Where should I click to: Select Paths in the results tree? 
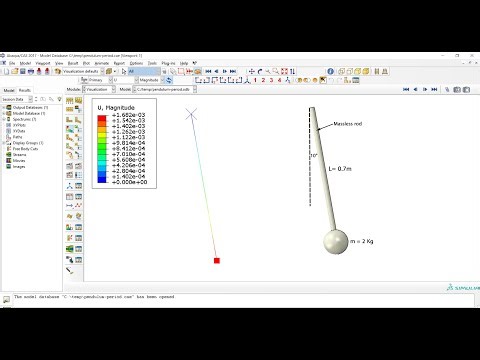tap(17, 137)
